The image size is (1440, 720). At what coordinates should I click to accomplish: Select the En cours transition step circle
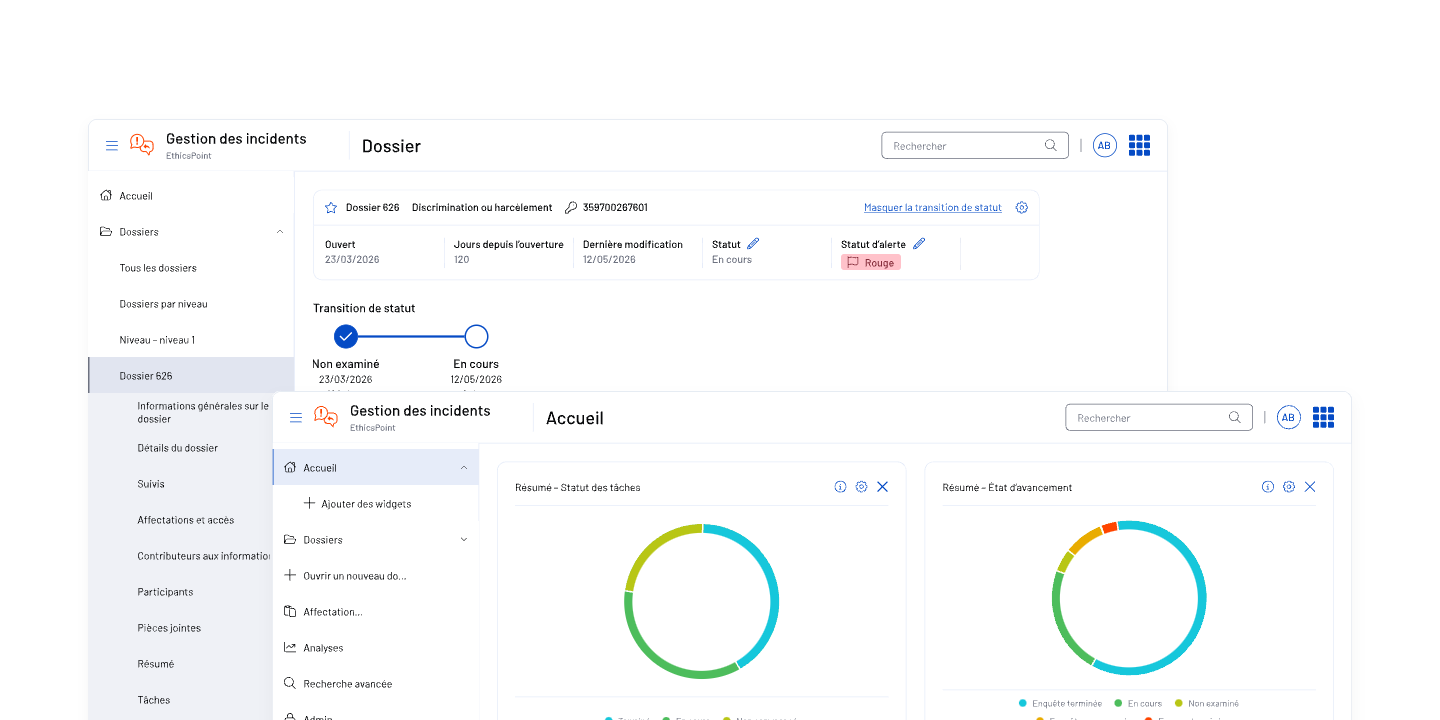click(x=476, y=336)
